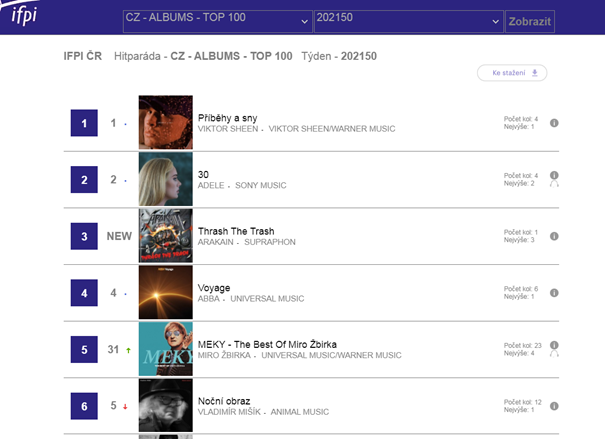Click rank badge number 1
Viewport: 605px width, 439px height.
pyautogui.click(x=84, y=123)
